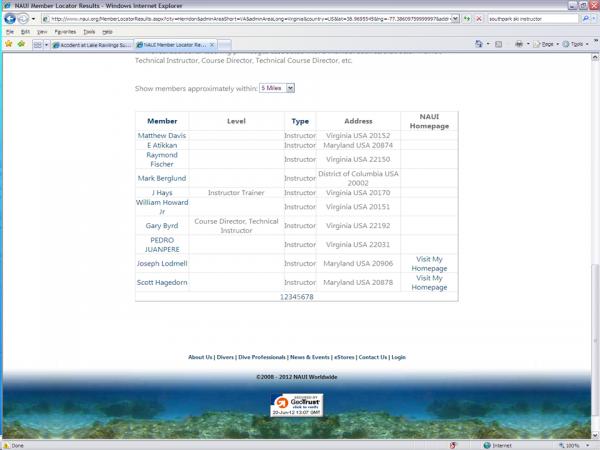Open the eStores footer link
Image resolution: width=600 pixels, height=450 pixels.
pos(344,357)
